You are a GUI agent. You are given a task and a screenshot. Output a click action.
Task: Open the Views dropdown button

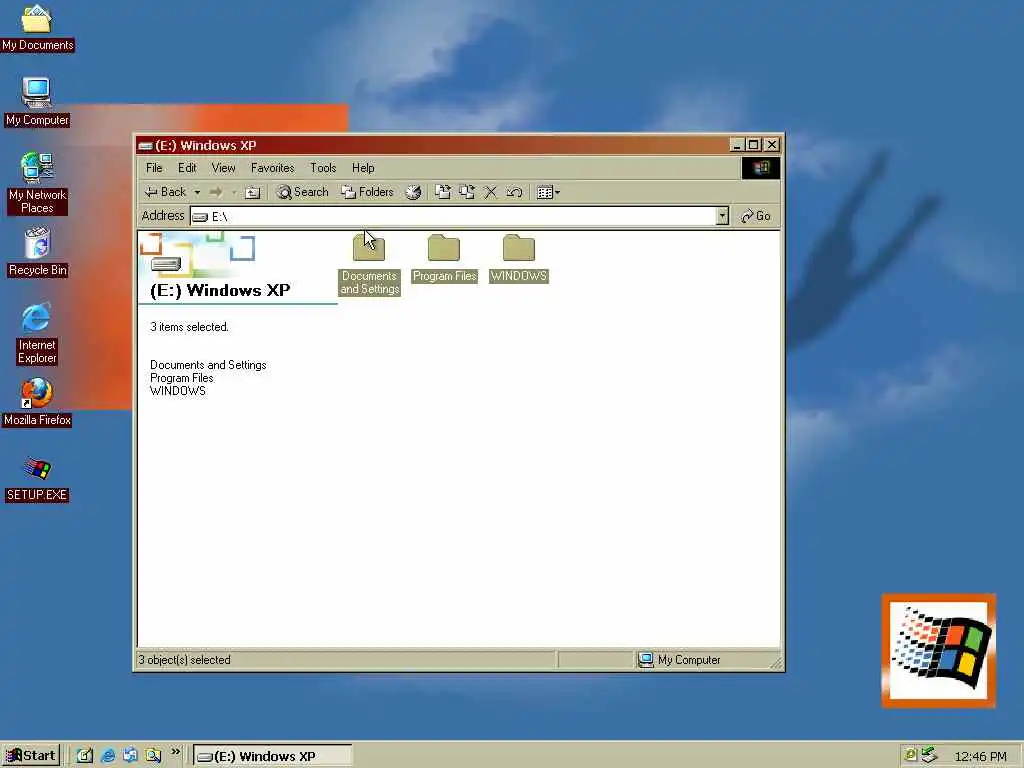548,192
